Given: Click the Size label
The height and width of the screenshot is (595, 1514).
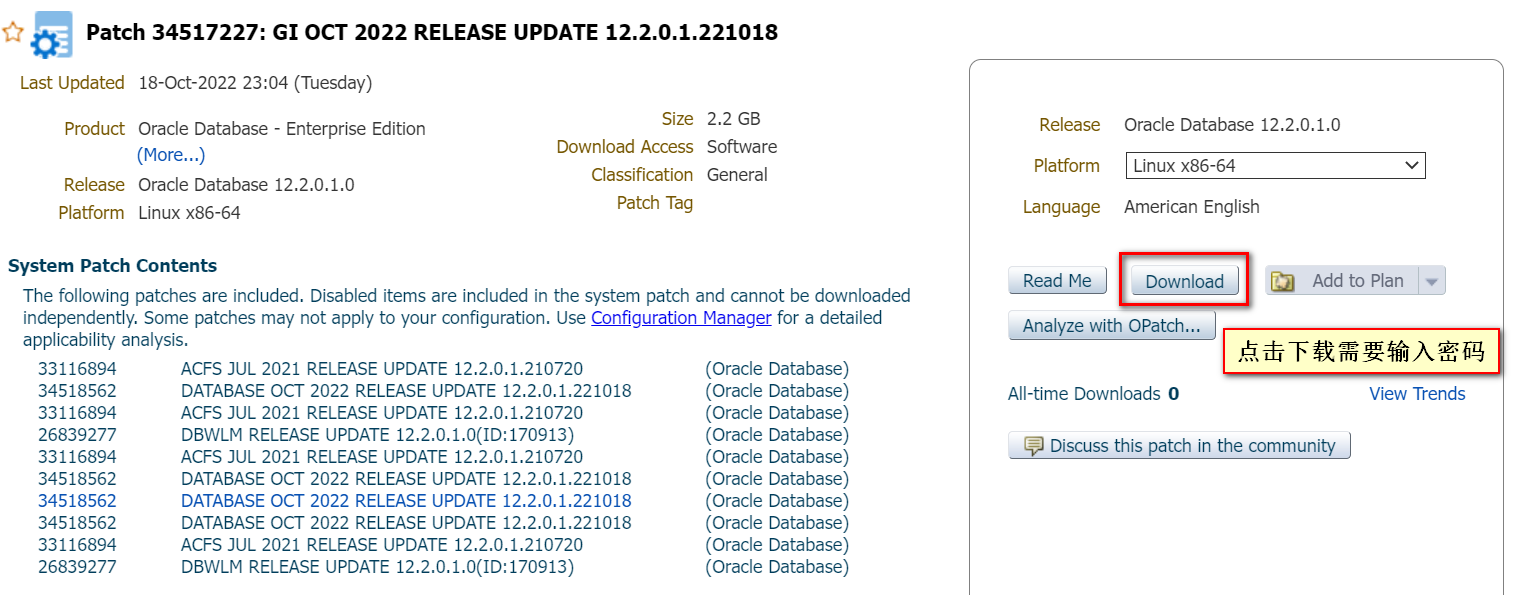Looking at the screenshot, I should (677, 119).
